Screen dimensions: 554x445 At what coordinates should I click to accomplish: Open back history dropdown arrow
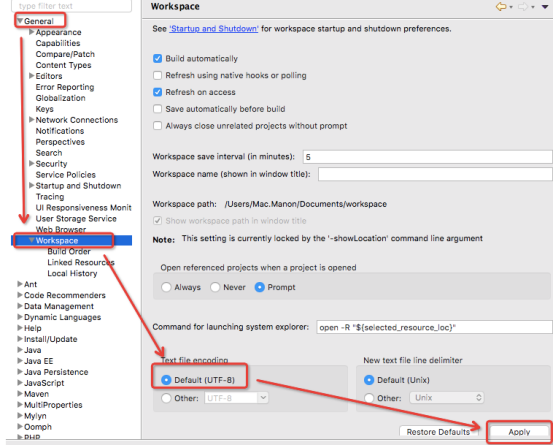[x=511, y=7]
